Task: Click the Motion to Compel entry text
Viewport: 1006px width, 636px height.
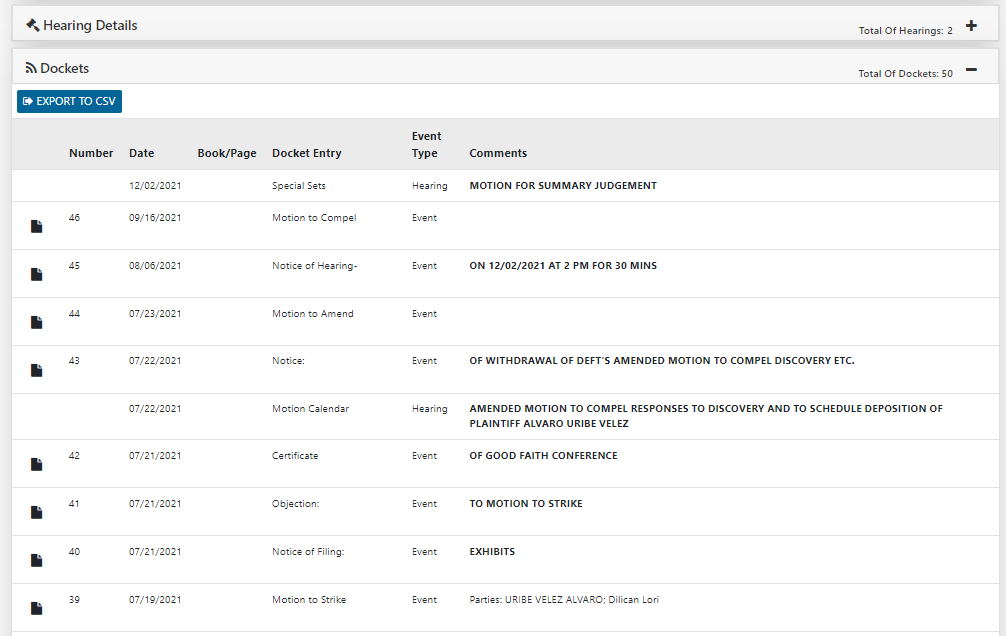Action: [x=314, y=218]
